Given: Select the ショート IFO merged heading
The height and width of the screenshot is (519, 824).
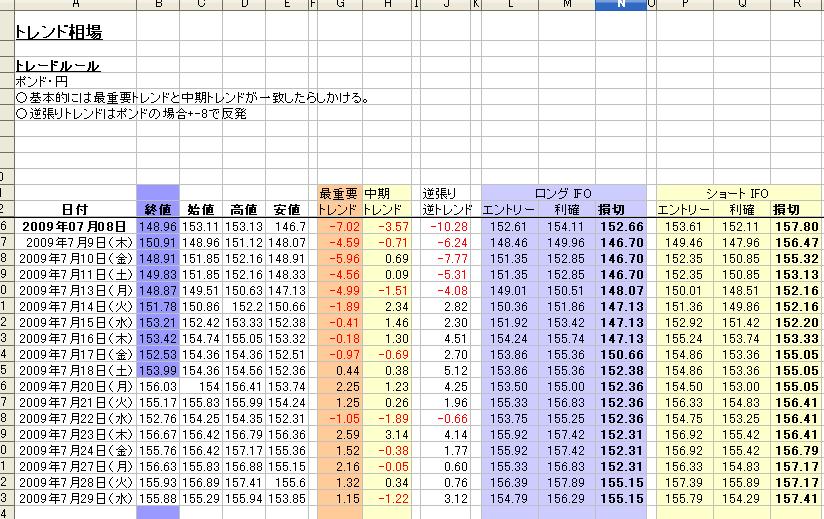Looking at the screenshot, I should click(737, 193).
